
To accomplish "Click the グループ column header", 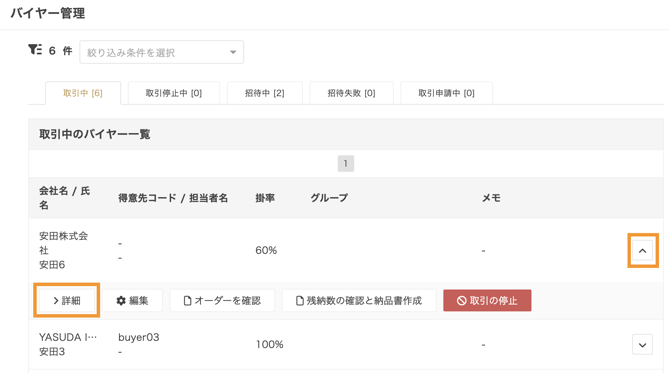I will (329, 198).
